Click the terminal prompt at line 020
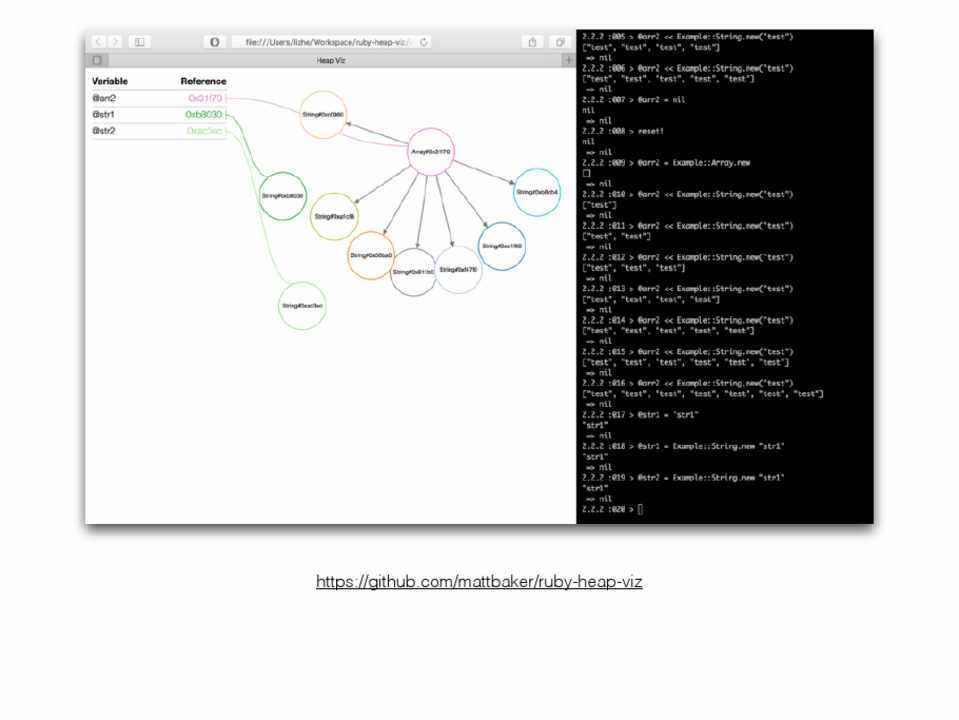The image size is (959, 720). [640, 509]
